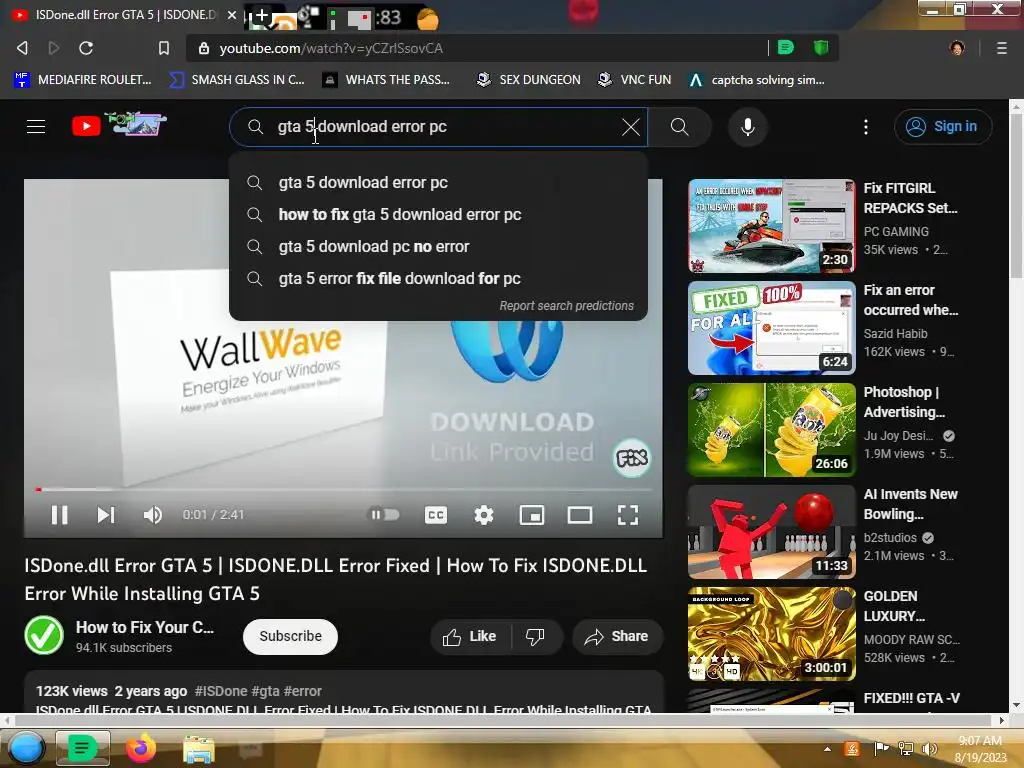The width and height of the screenshot is (1024, 768).
Task: Select suggestion 'gta 5 error fix file download for pc'
Action: point(438,278)
